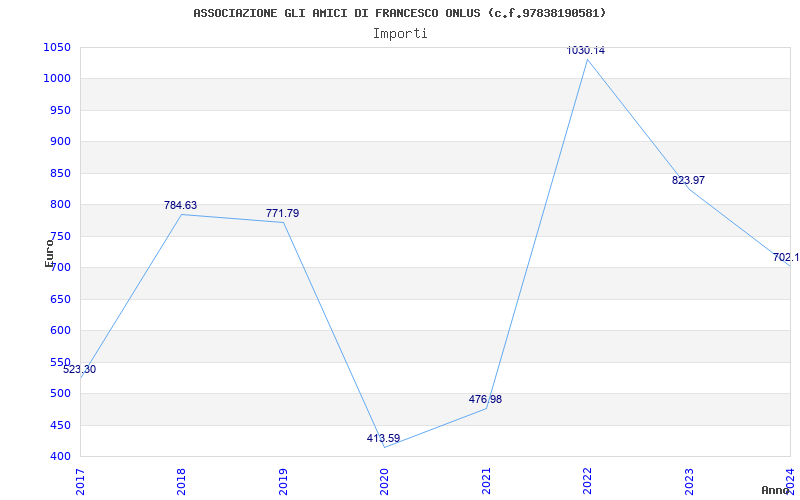Click the 950 y-axis tick label
This screenshot has height=500, width=800.
60,110
